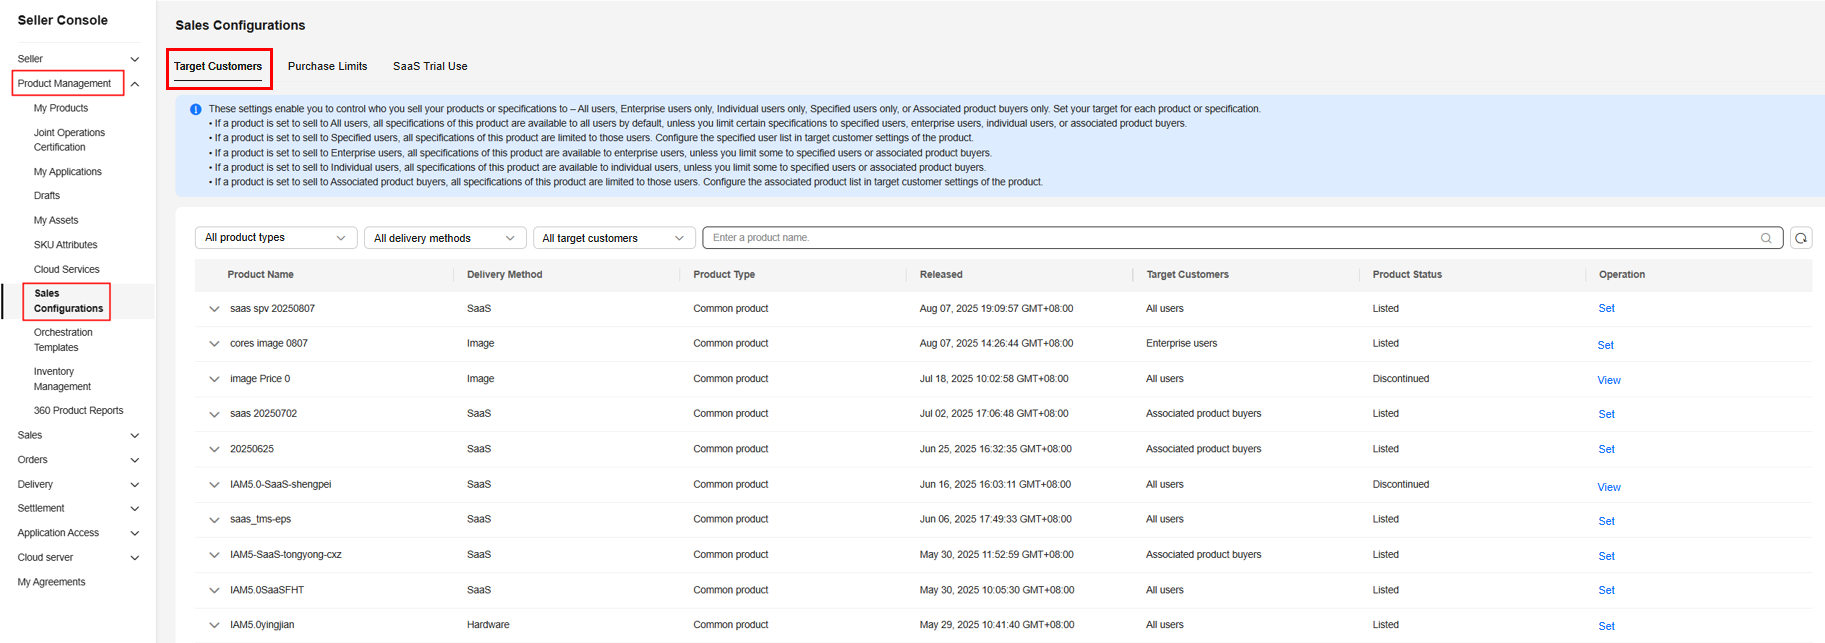Image resolution: width=1825 pixels, height=643 pixels.
Task: Click Set for saas spv 20250807
Action: click(x=1606, y=309)
